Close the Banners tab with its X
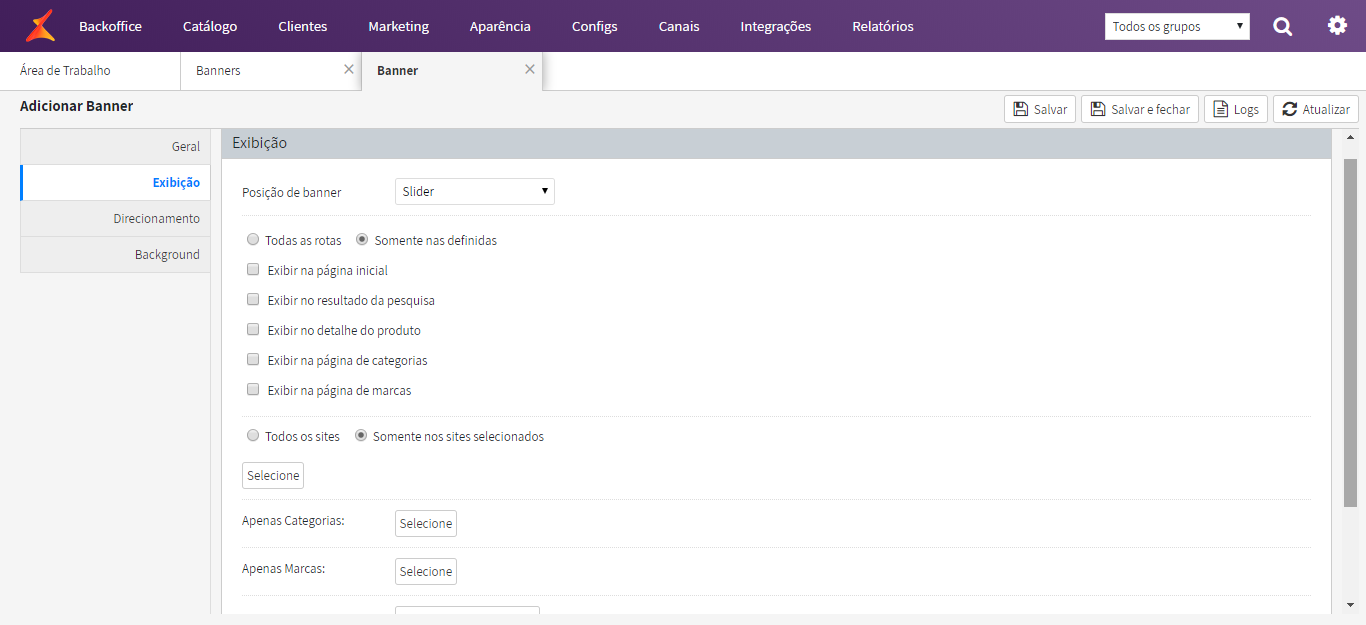This screenshot has height=625, width=1366. (x=349, y=69)
